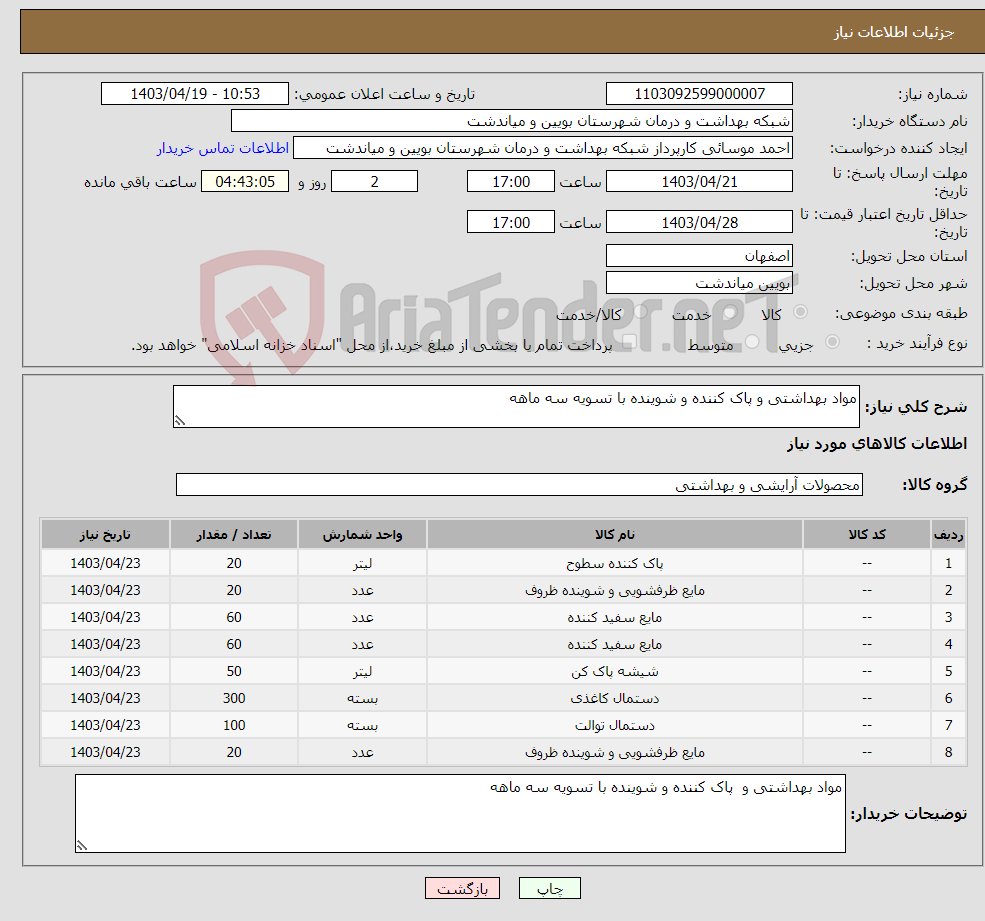Open the buyer contact information link

click(x=222, y=148)
